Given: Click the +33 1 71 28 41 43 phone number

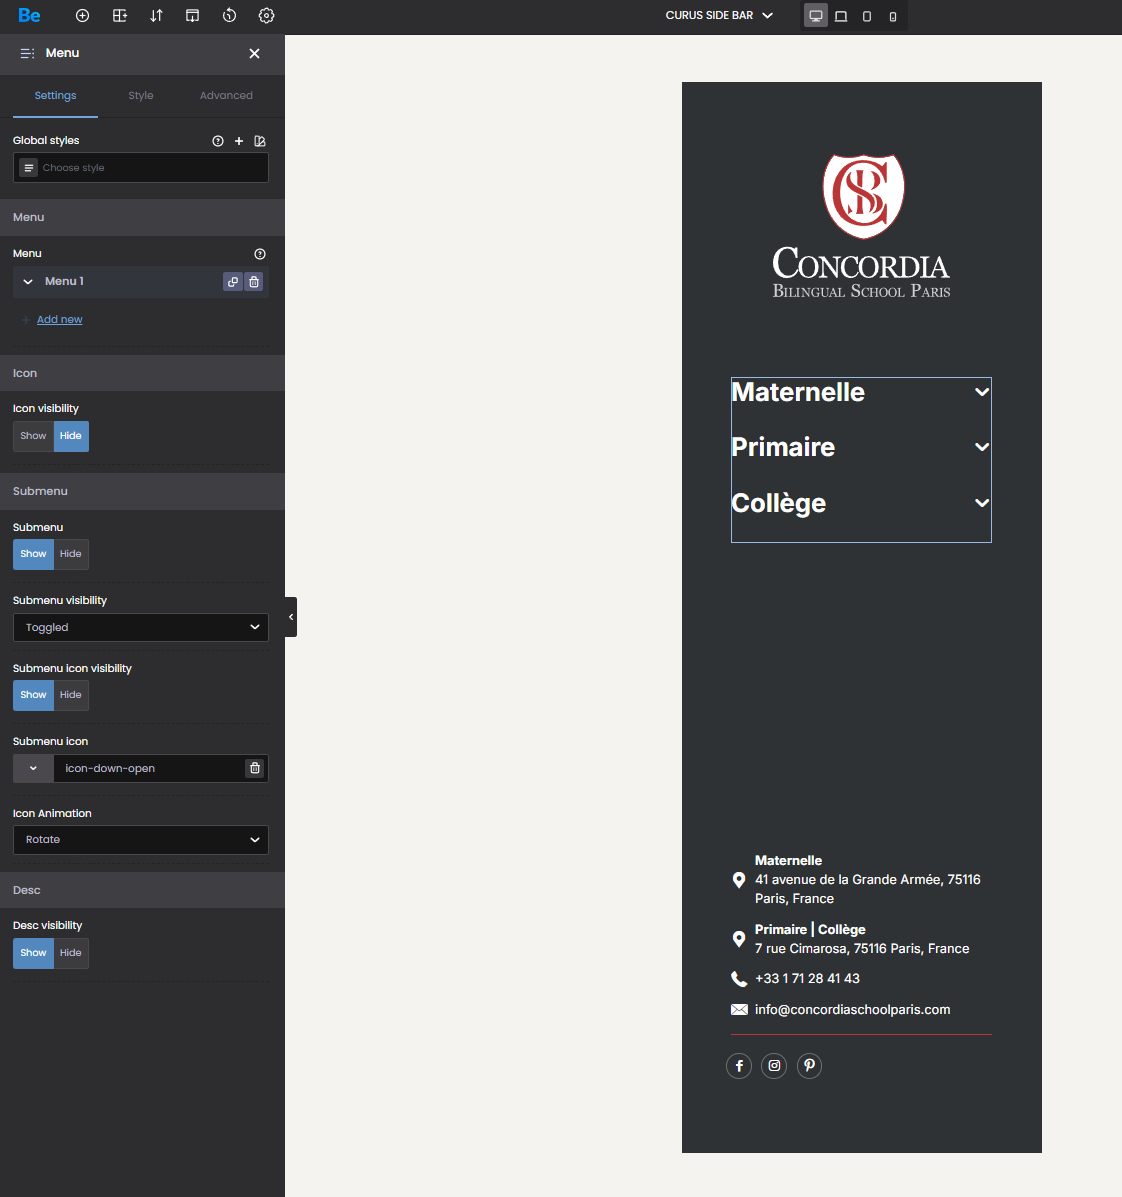Looking at the screenshot, I should [808, 979].
